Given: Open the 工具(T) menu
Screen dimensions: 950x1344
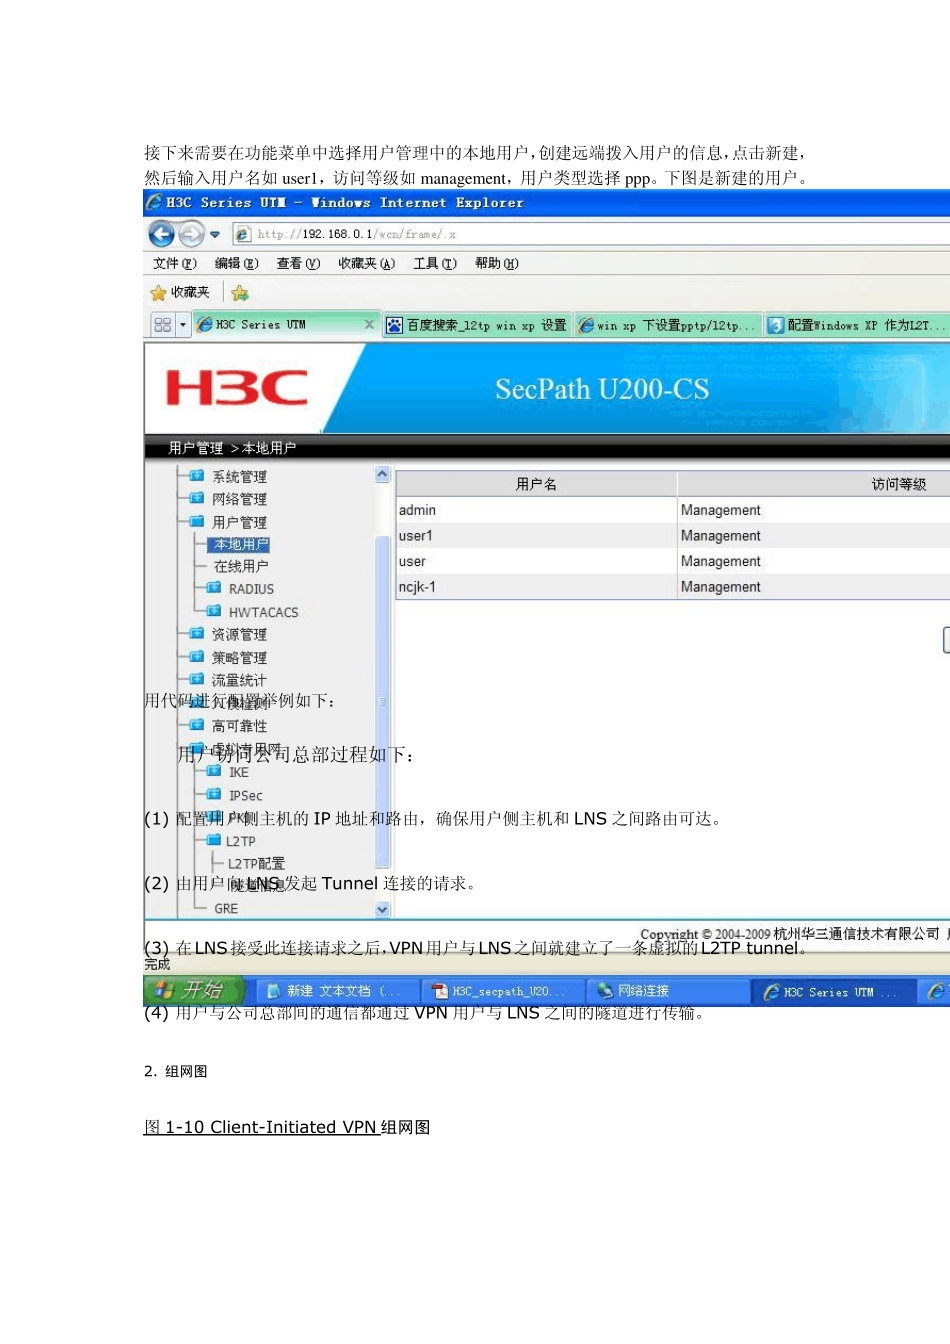Looking at the screenshot, I should (x=435, y=263).
